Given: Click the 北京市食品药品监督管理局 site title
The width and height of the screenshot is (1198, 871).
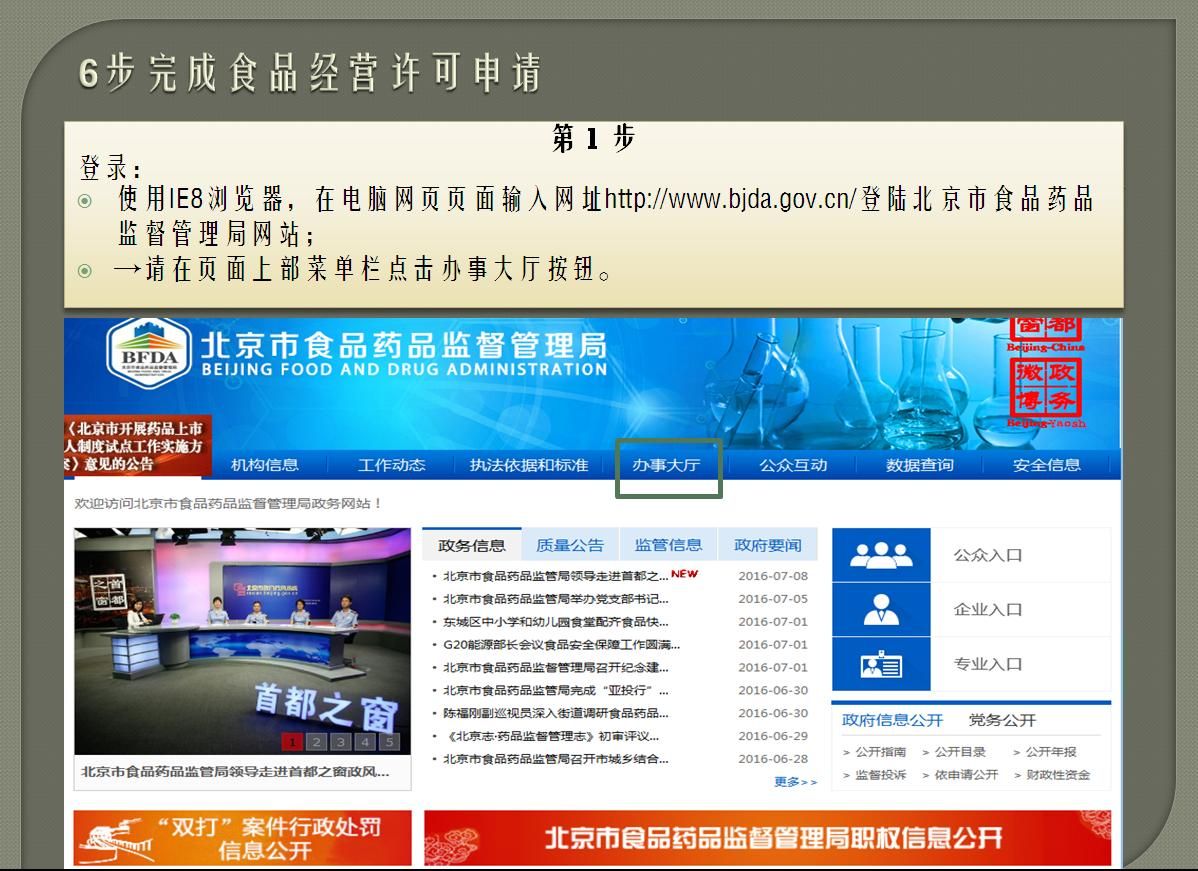Looking at the screenshot, I should tap(404, 345).
